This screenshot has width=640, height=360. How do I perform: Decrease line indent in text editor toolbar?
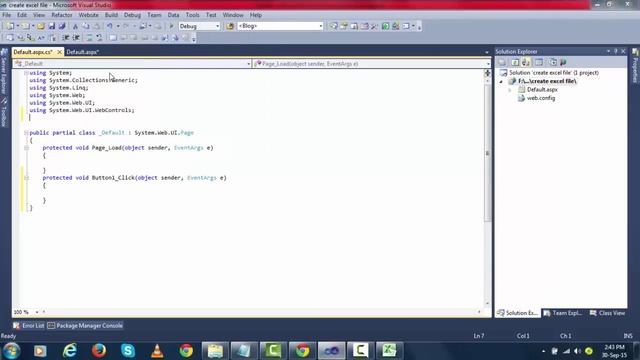[x=66, y=38]
